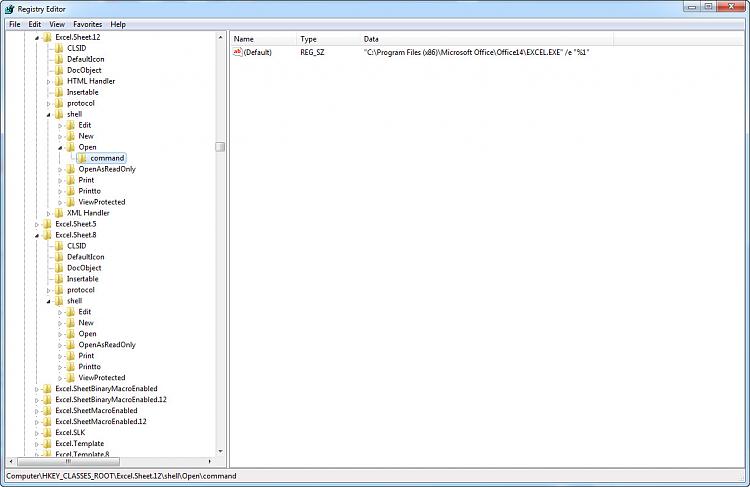Image resolution: width=750 pixels, height=487 pixels.
Task: Open the Favorites menu
Action: click(88, 24)
